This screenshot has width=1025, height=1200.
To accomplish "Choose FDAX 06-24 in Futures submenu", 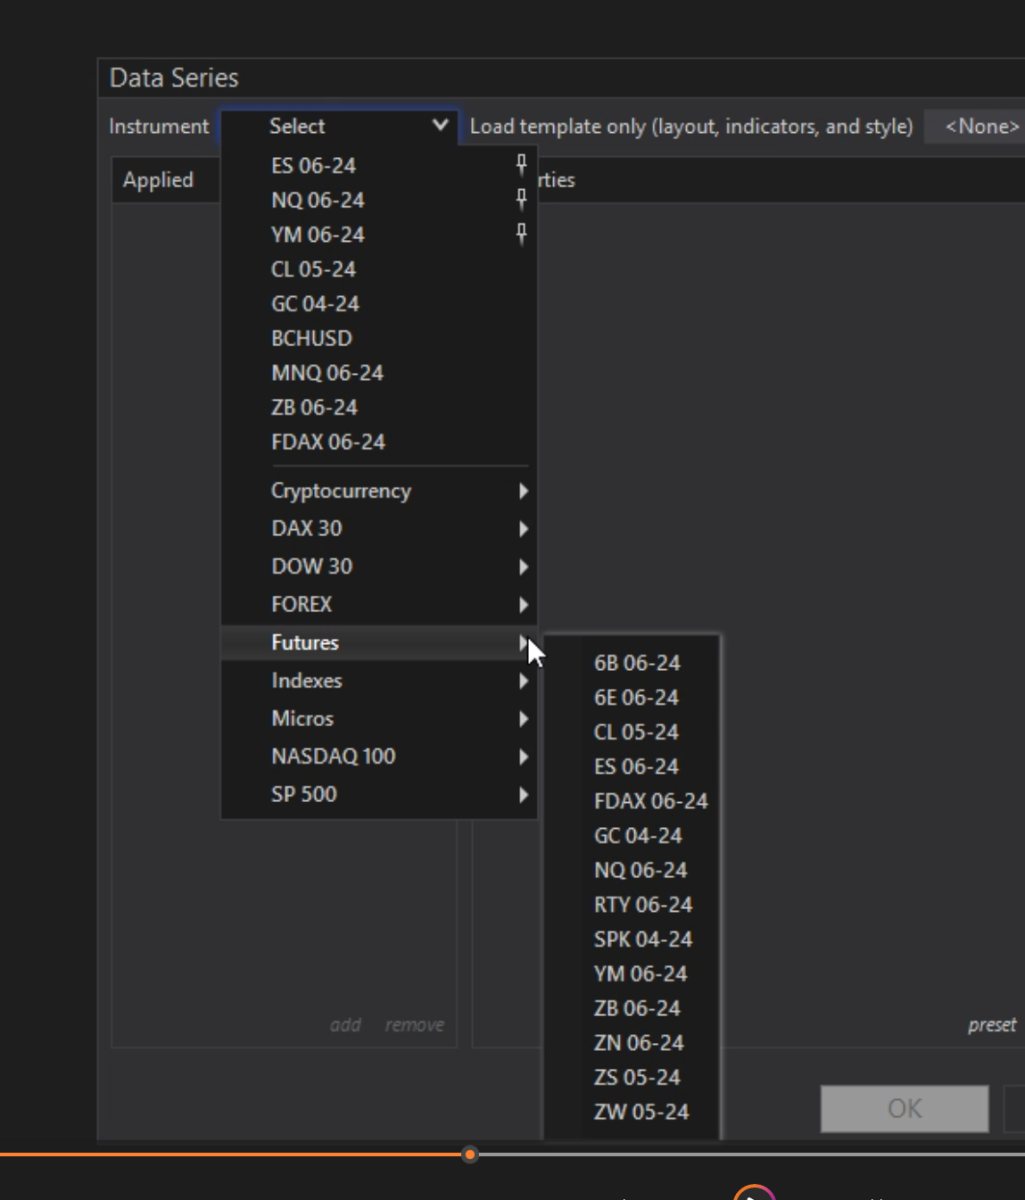I will point(632,801).
